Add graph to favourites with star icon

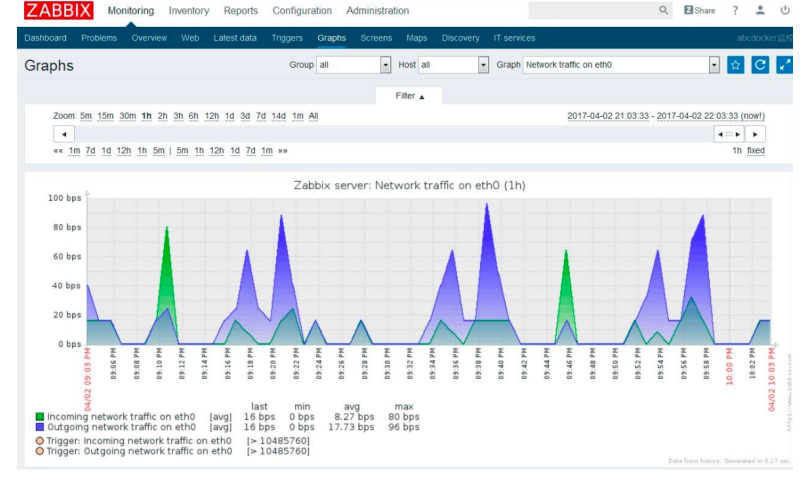click(735, 65)
